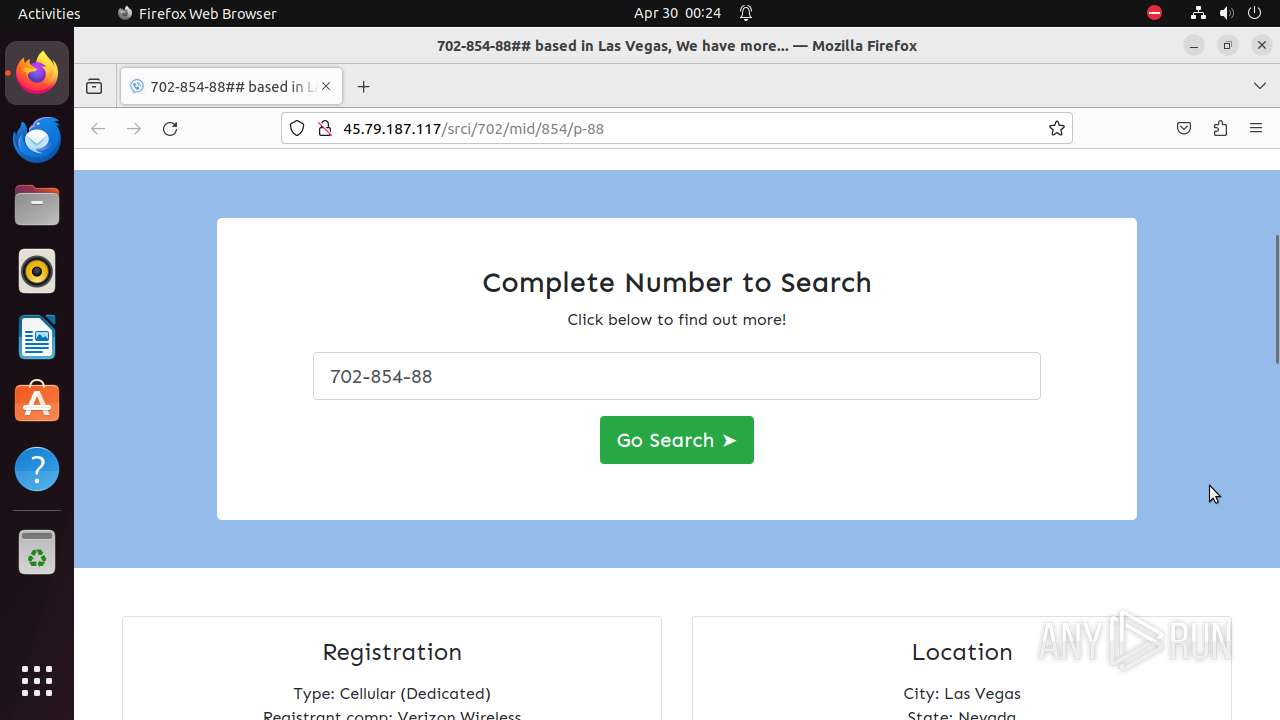Viewport: 1280px width, 720px height.
Task: Click the Location card heading
Action: coord(962,652)
